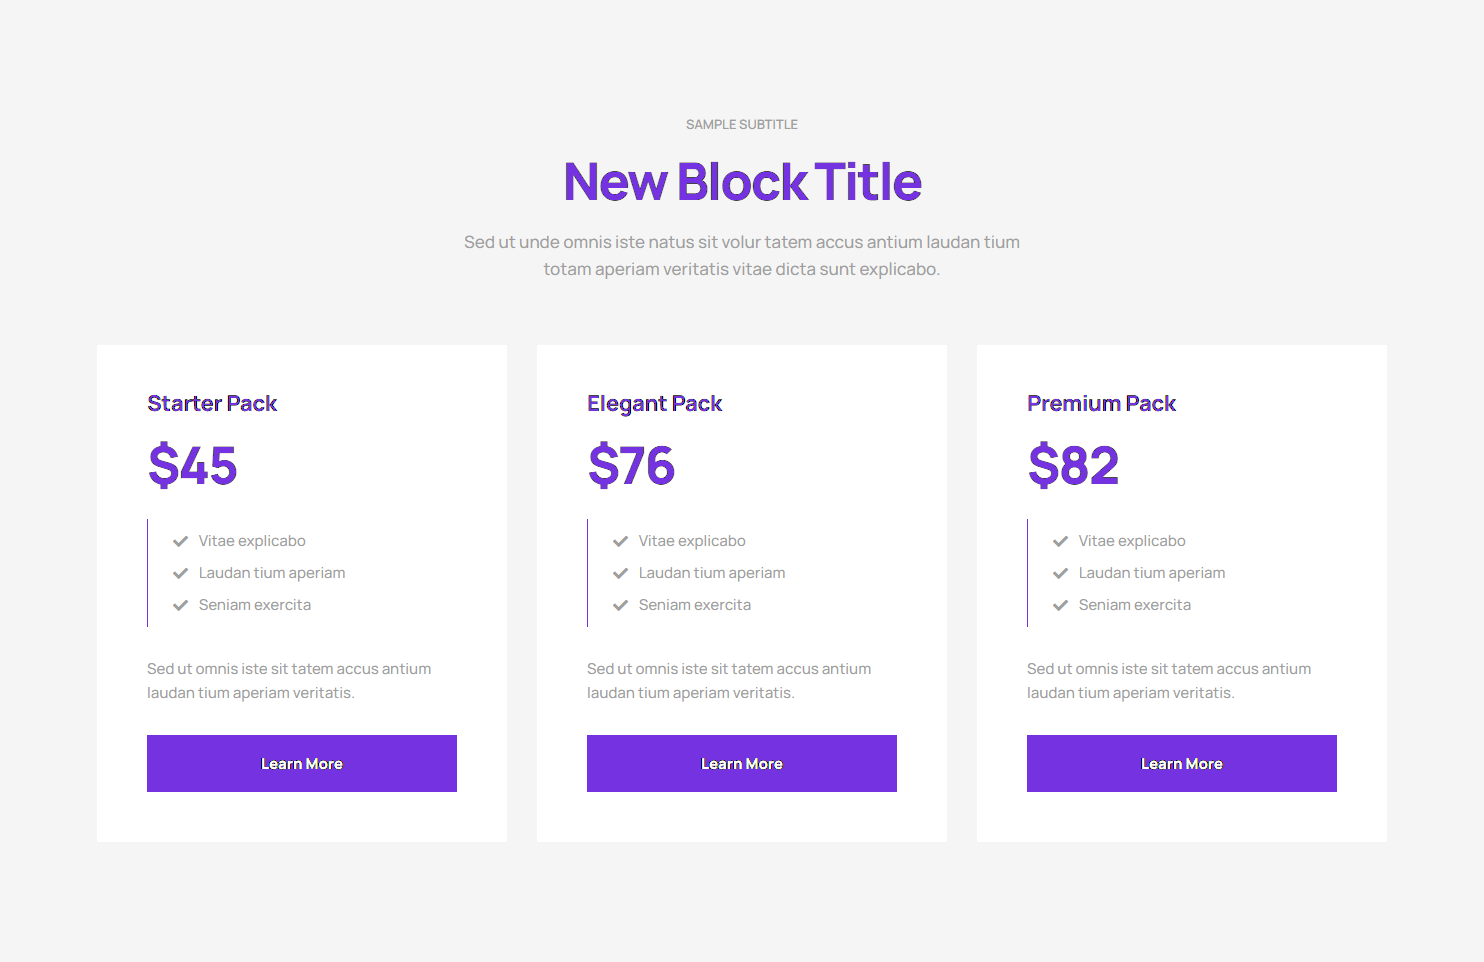Click the $76 price text
Viewport: 1484px width, 962px height.
[632, 466]
